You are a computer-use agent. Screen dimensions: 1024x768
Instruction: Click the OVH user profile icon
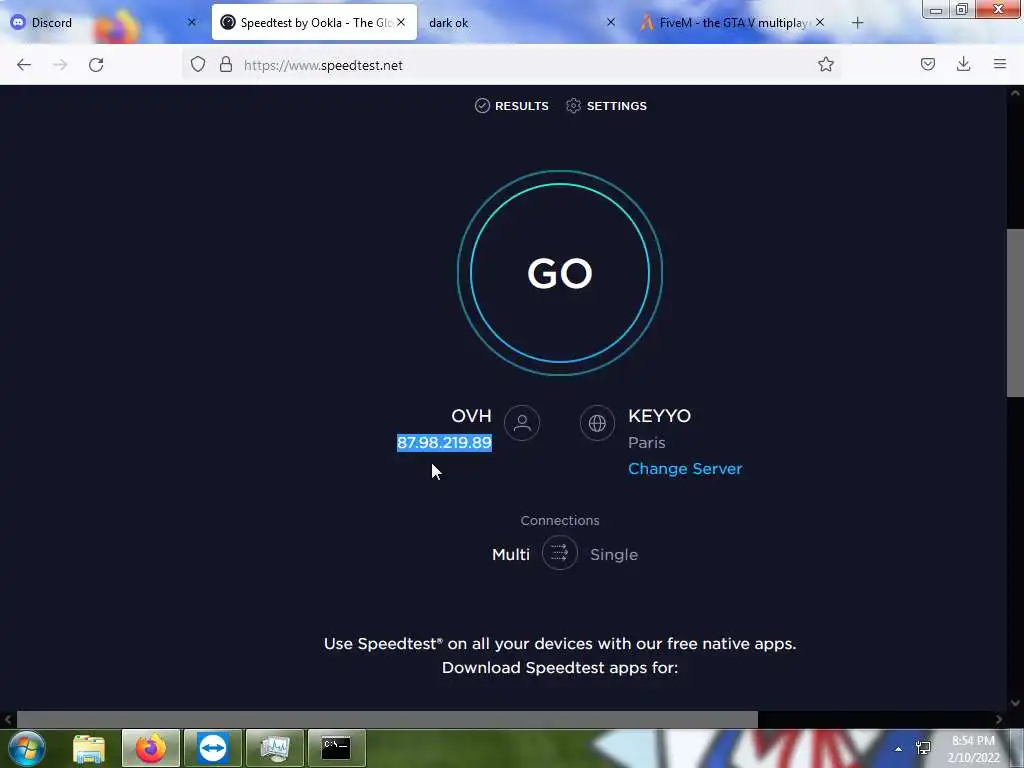[x=522, y=423]
